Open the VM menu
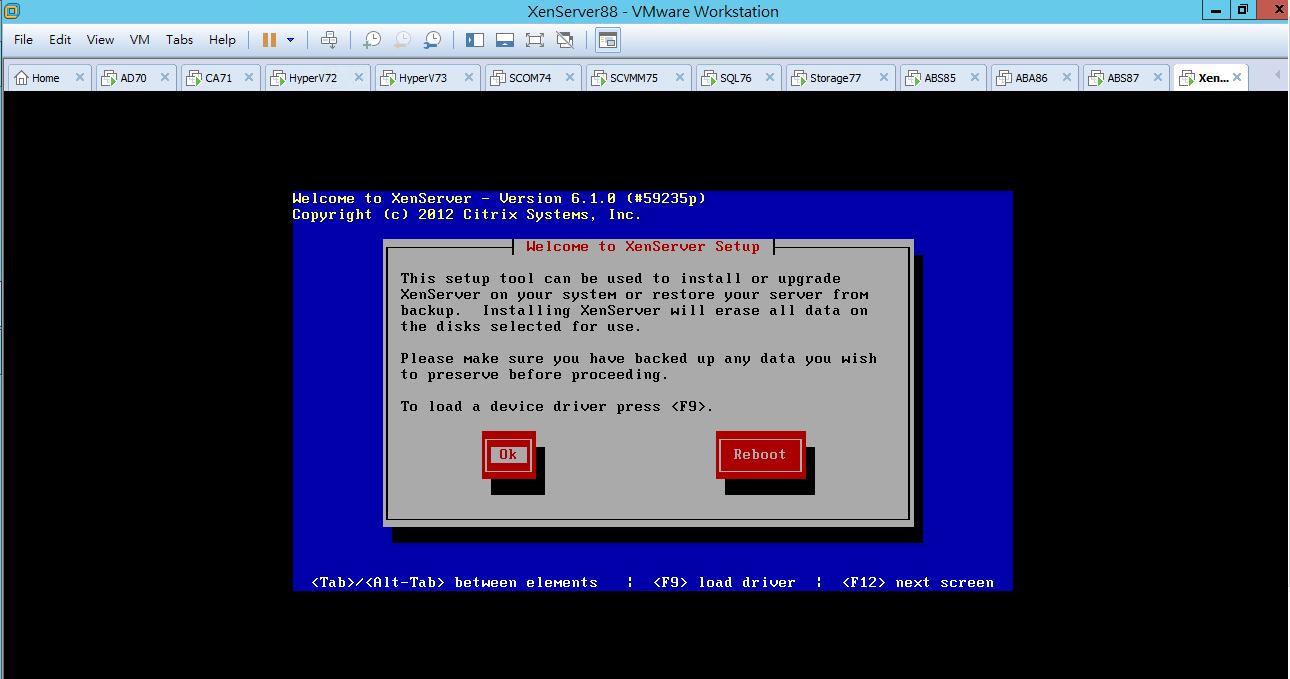The width and height of the screenshot is (1290, 679). [140, 40]
